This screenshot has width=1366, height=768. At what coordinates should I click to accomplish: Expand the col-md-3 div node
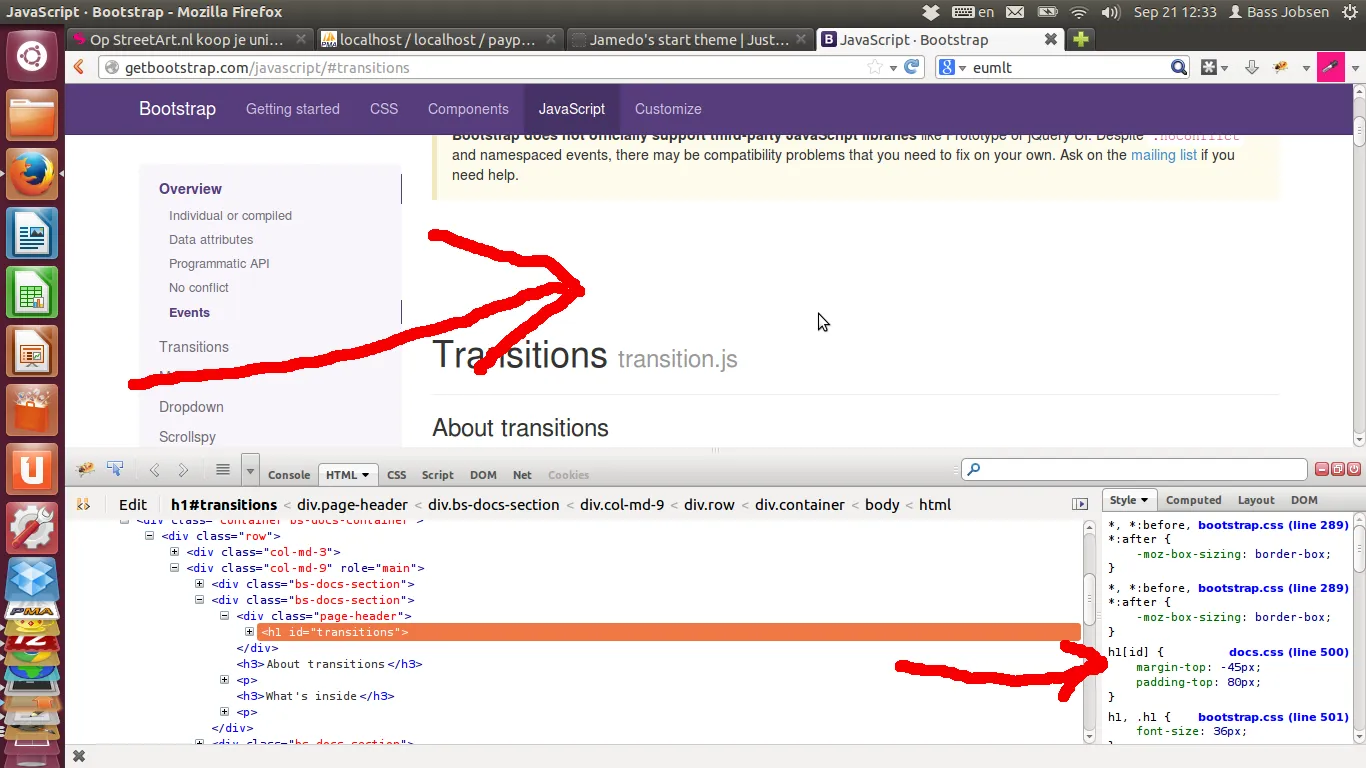pyautogui.click(x=174, y=552)
